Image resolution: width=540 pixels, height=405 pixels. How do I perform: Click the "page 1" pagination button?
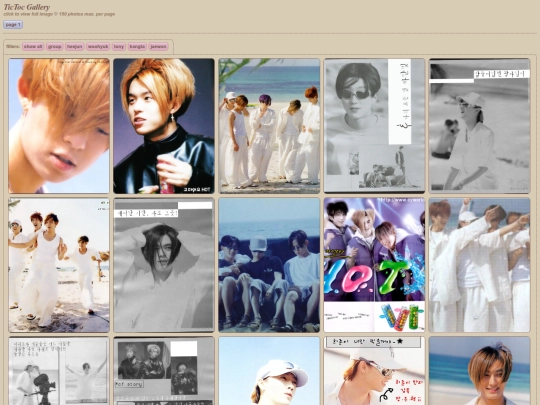(x=13, y=25)
